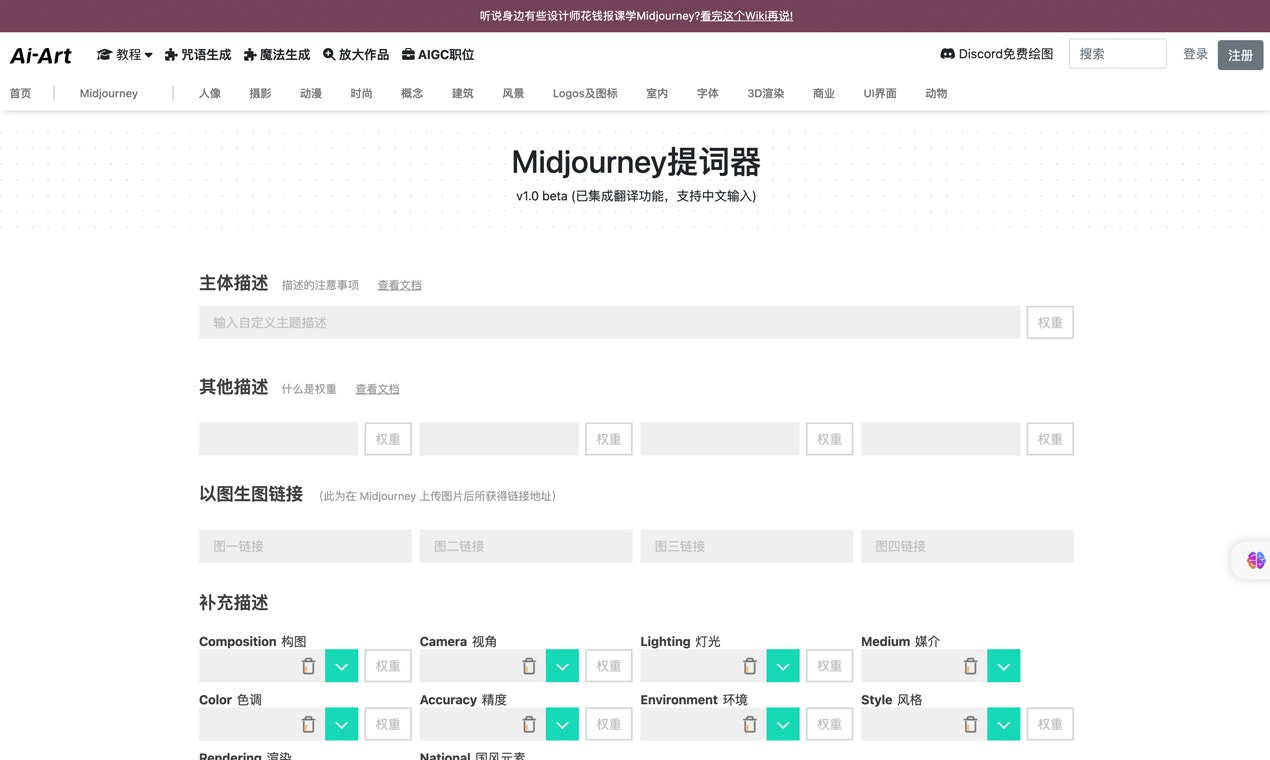Clear Color 色调 with trash icon
Viewport: 1270px width, 760px height.
click(x=308, y=724)
